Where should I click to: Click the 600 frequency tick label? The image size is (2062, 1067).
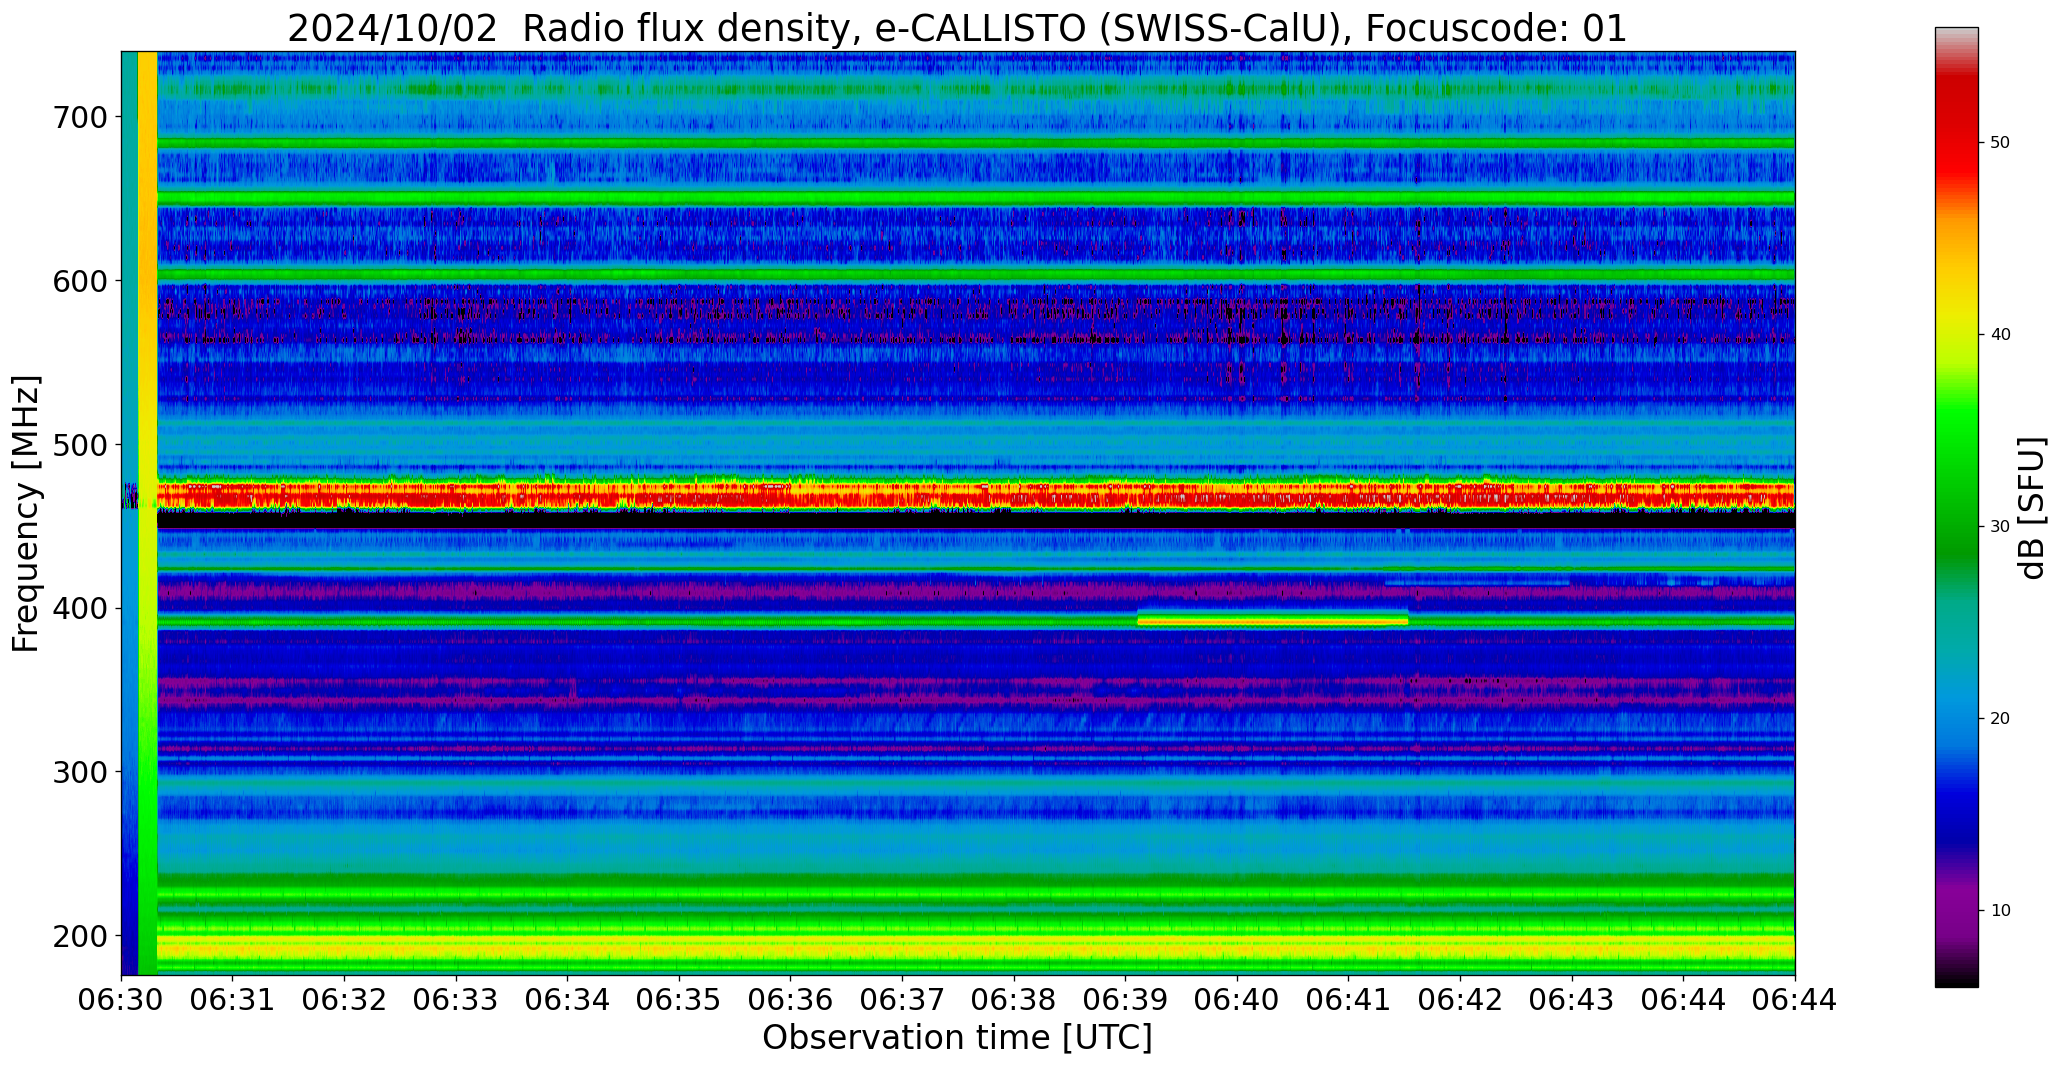pyautogui.click(x=79, y=281)
